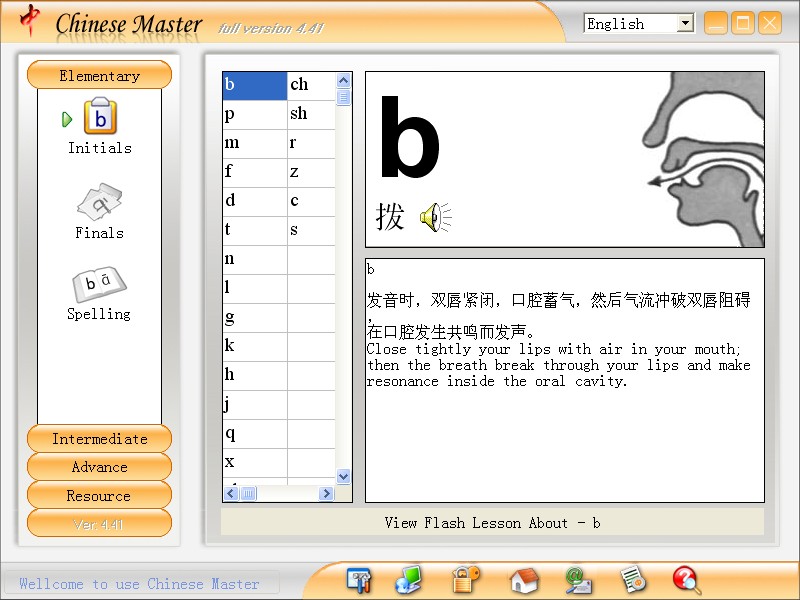800x600 pixels.
Task: Expand the Advance section
Action: (x=99, y=467)
